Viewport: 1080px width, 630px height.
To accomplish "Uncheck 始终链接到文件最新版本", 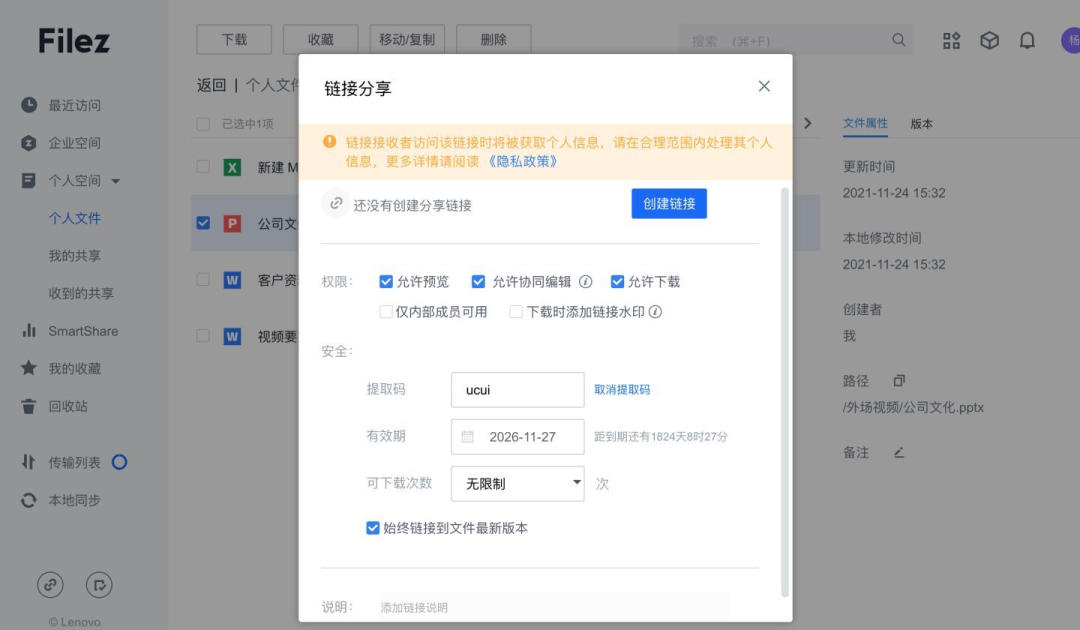I will [x=374, y=528].
